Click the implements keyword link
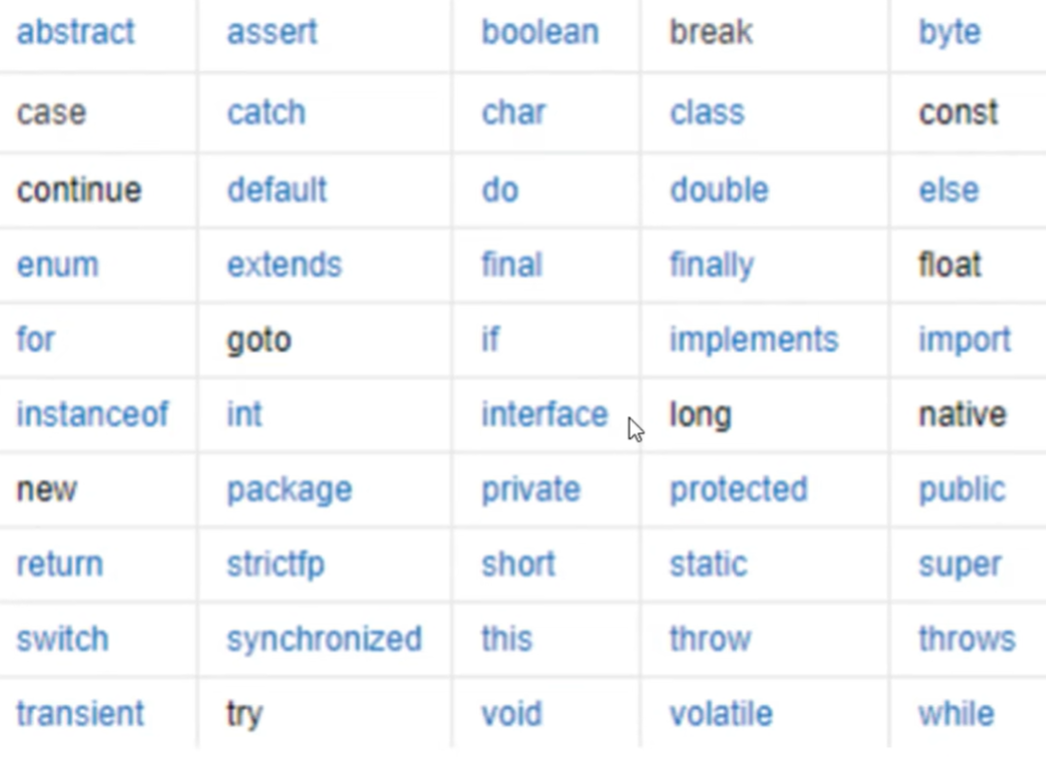 pos(754,341)
